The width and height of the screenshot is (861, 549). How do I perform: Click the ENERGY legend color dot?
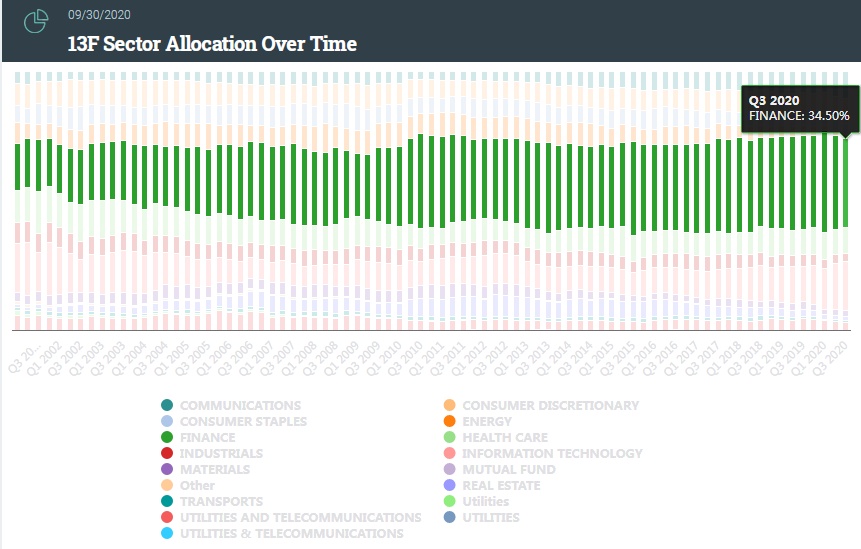click(449, 421)
